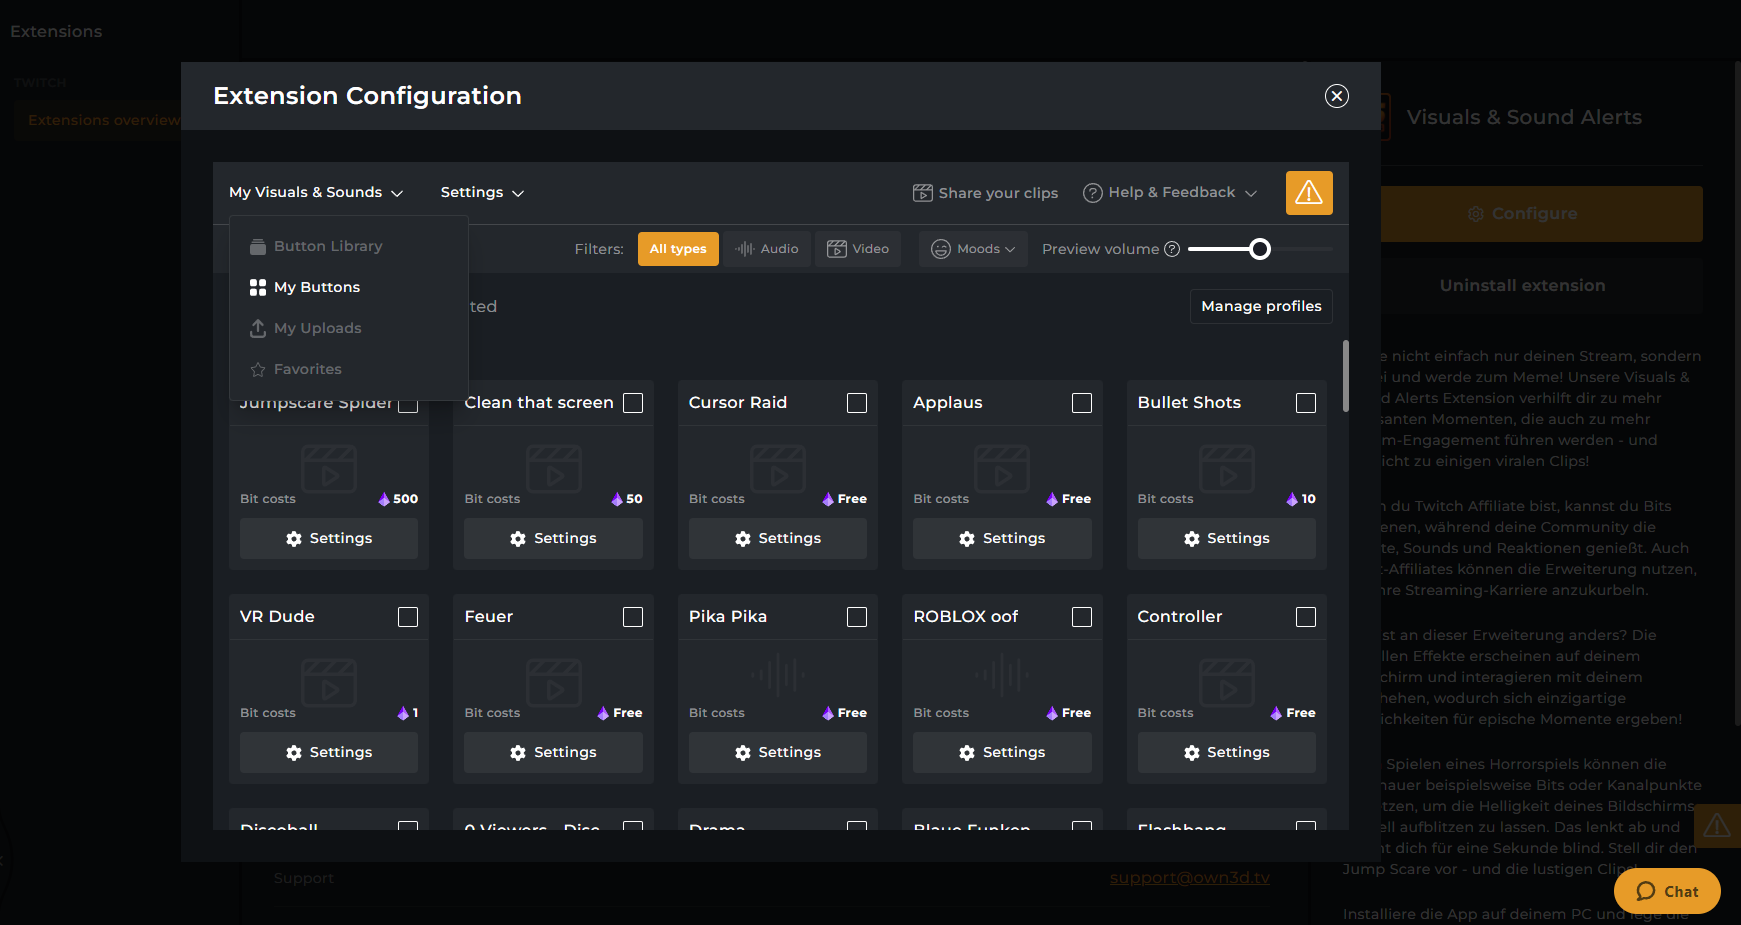Image resolution: width=1741 pixels, height=925 pixels.
Task: Click the Share your clips link
Action: [985, 193]
